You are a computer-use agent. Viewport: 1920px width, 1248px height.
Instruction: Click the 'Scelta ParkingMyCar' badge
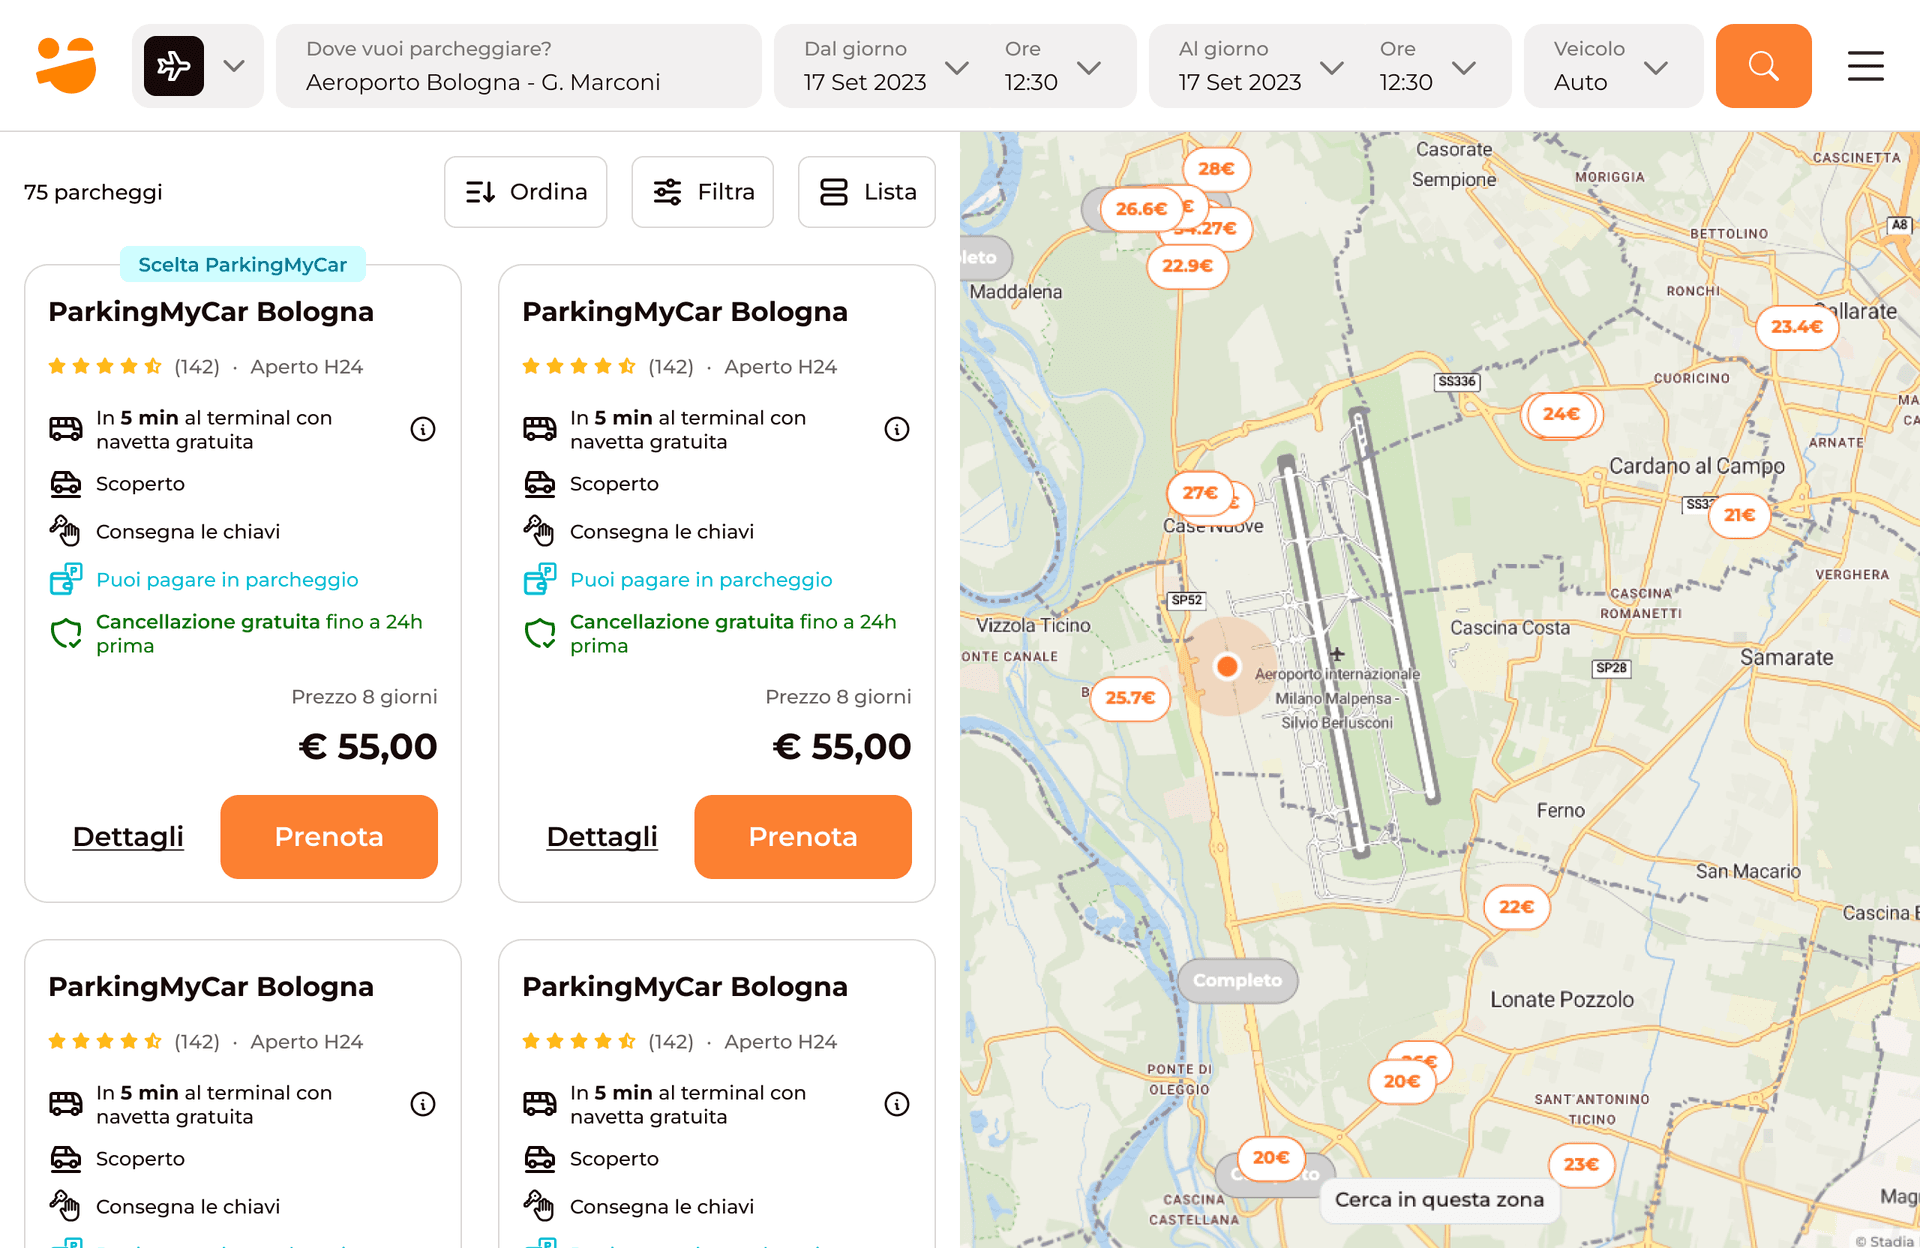point(243,265)
